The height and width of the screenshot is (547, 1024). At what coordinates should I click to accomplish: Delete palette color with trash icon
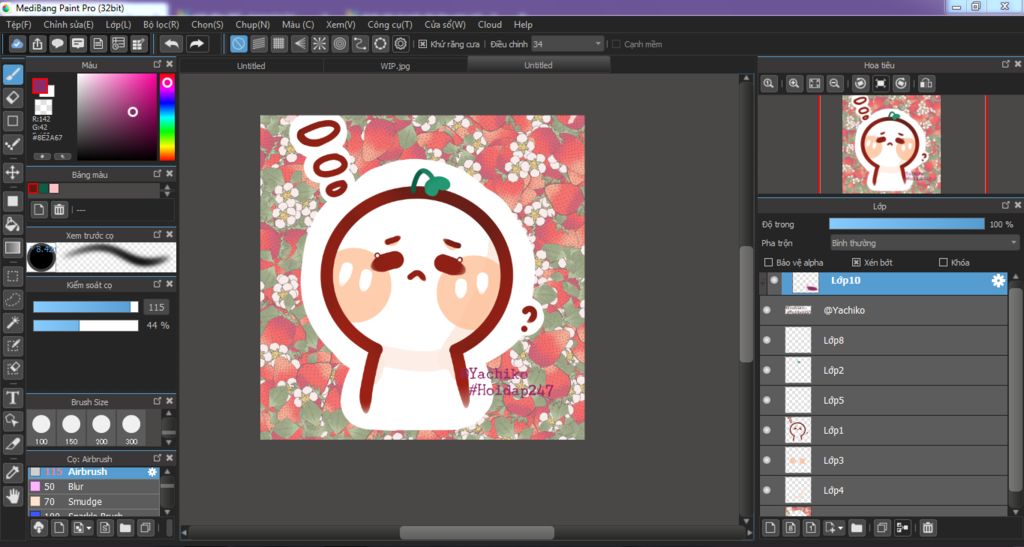(59, 210)
